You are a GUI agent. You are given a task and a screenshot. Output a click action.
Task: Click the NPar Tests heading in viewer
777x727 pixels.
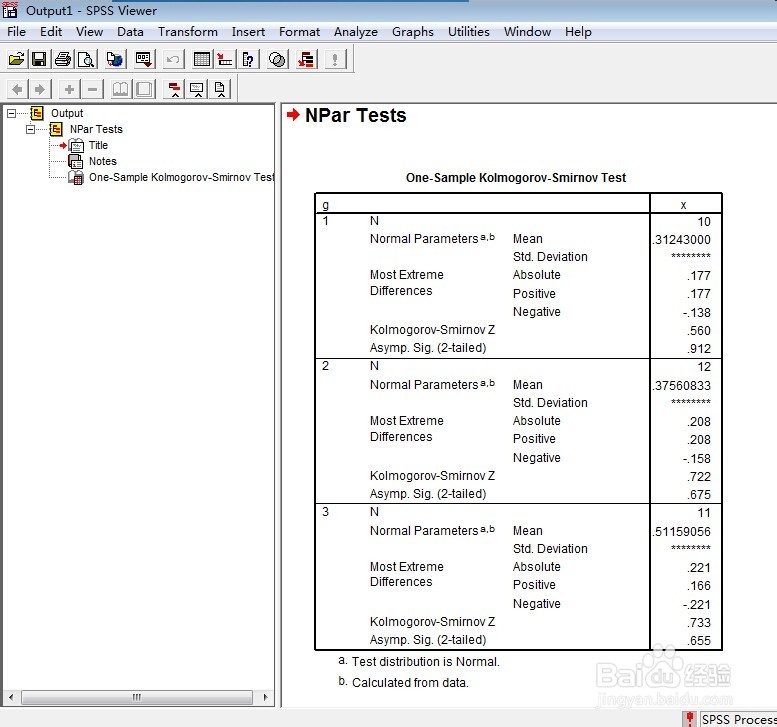355,115
